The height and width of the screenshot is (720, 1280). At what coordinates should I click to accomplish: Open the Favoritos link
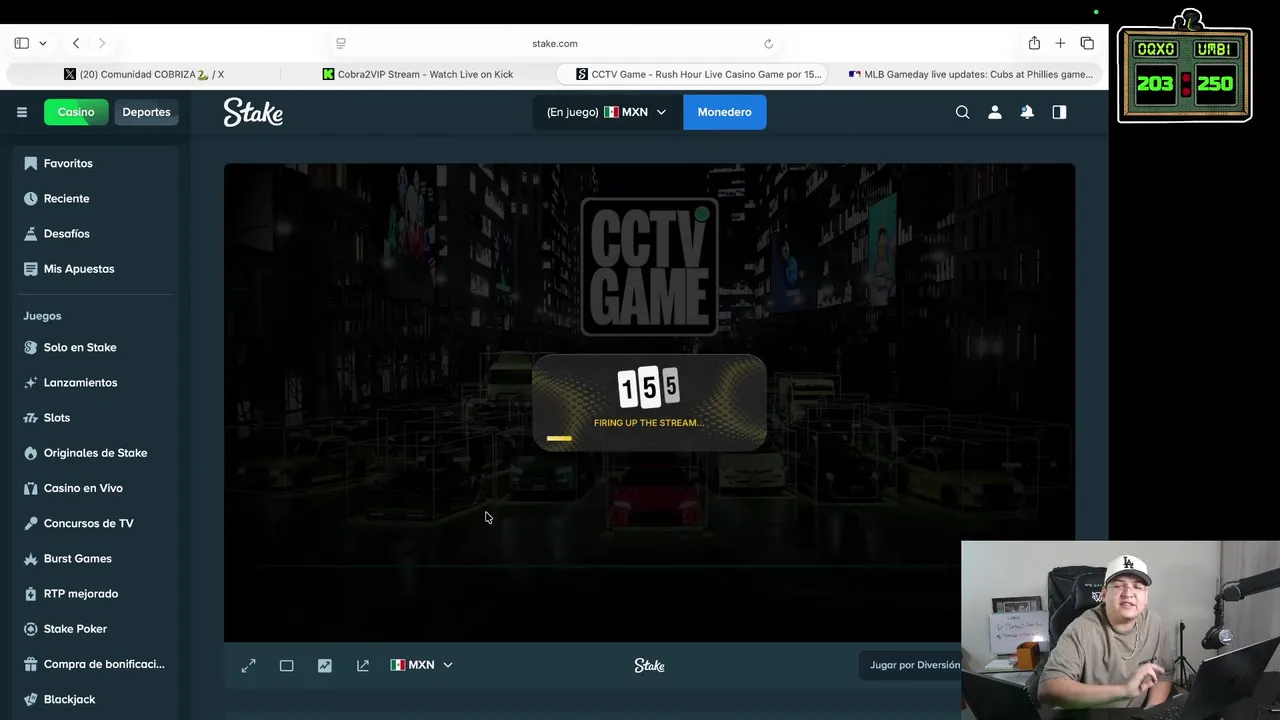click(68, 163)
